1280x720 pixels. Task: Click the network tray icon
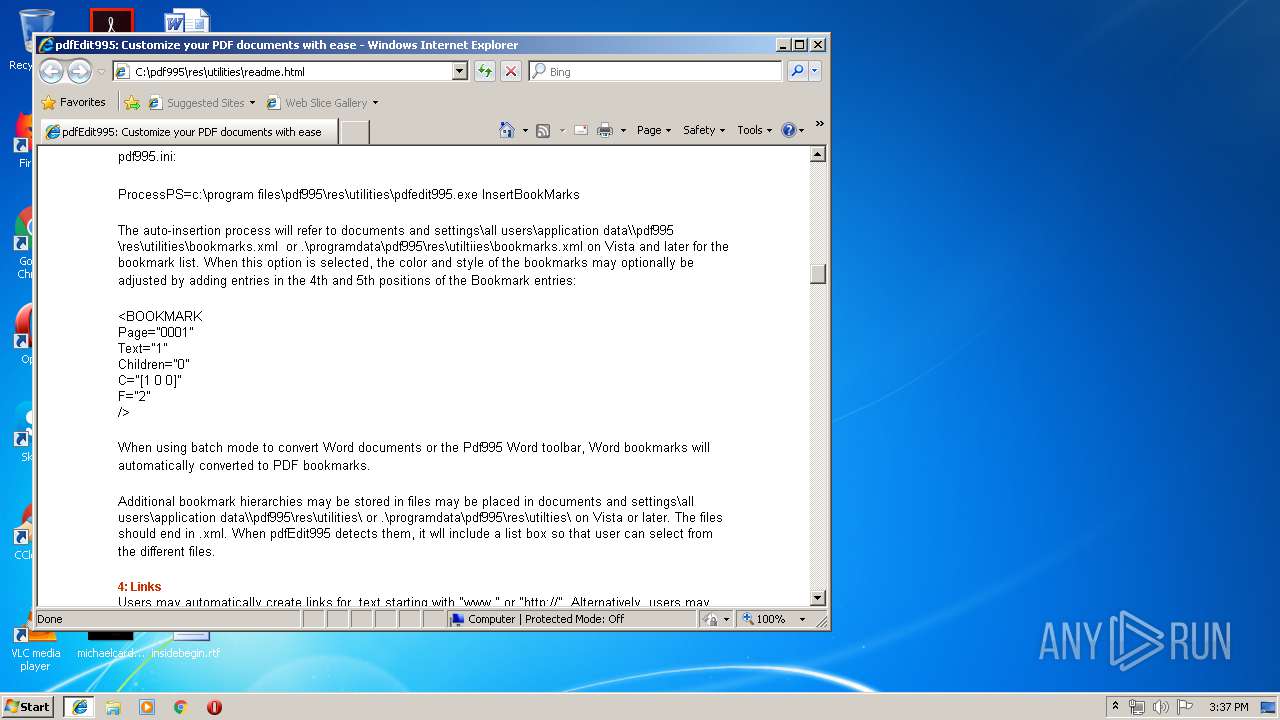tap(1137, 706)
